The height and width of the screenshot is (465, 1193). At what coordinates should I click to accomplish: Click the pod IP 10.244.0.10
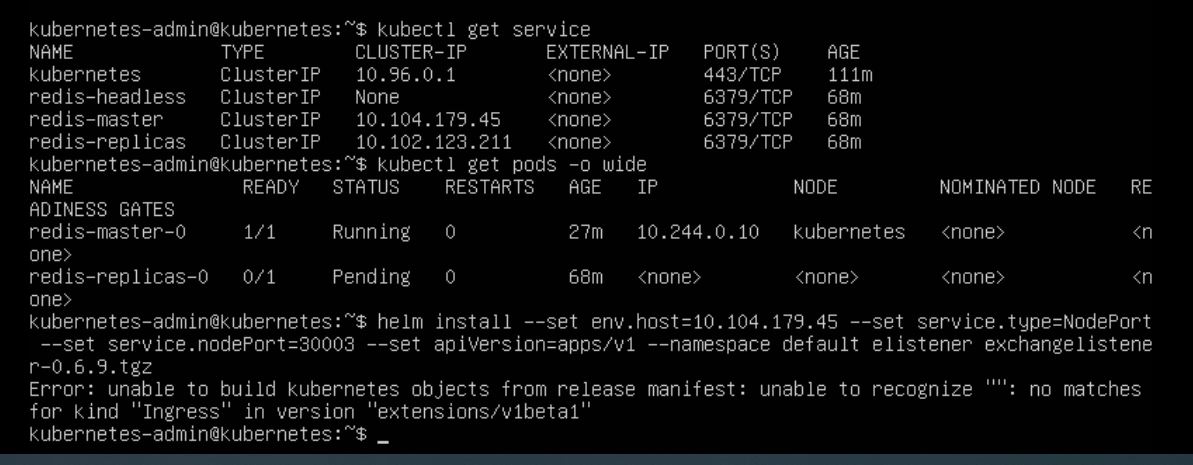tap(698, 232)
